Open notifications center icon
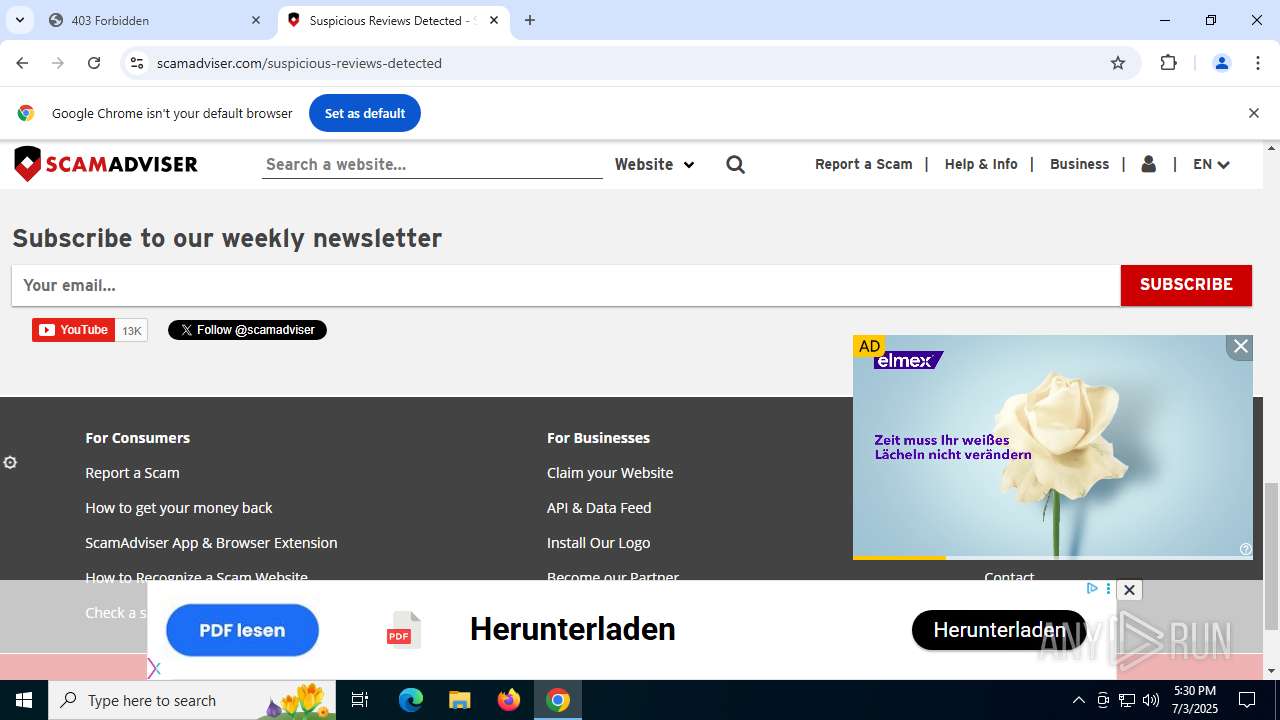 (1248, 700)
